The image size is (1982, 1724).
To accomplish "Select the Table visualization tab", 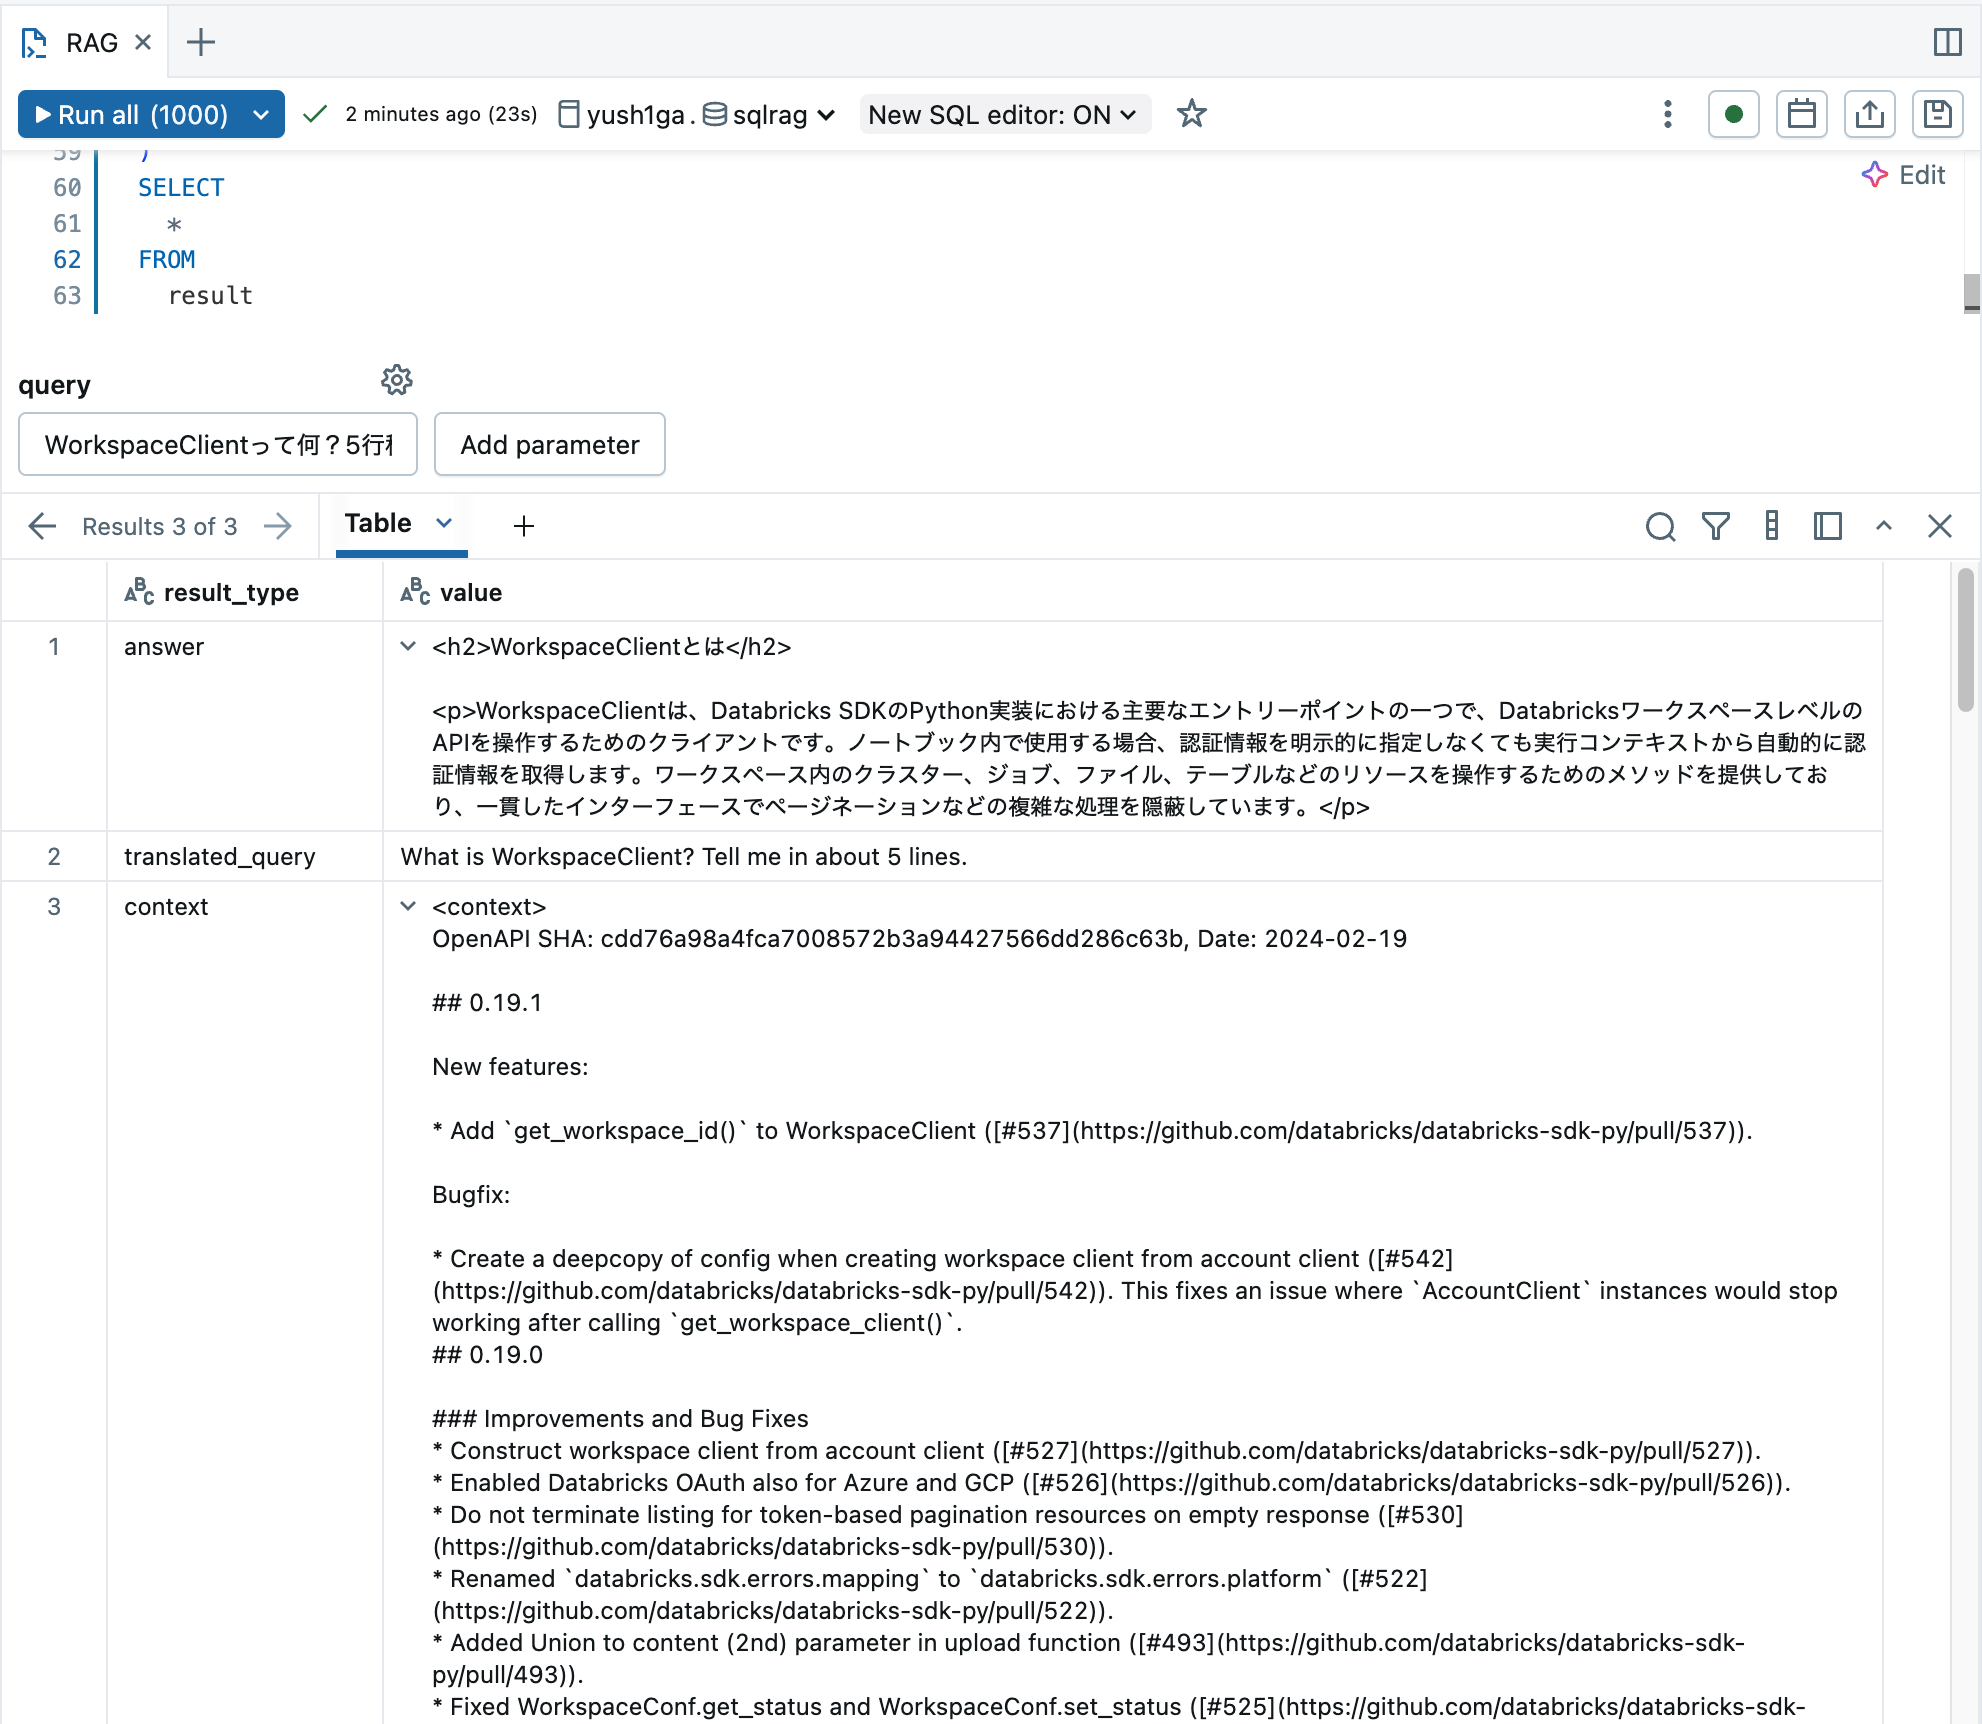I will click(379, 524).
